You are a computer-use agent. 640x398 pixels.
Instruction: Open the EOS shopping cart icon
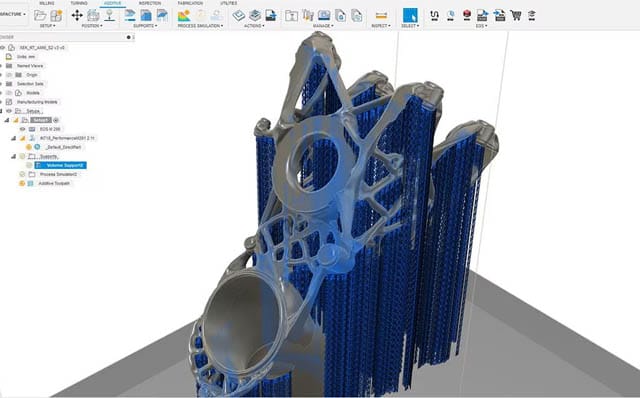pyautogui.click(x=516, y=16)
